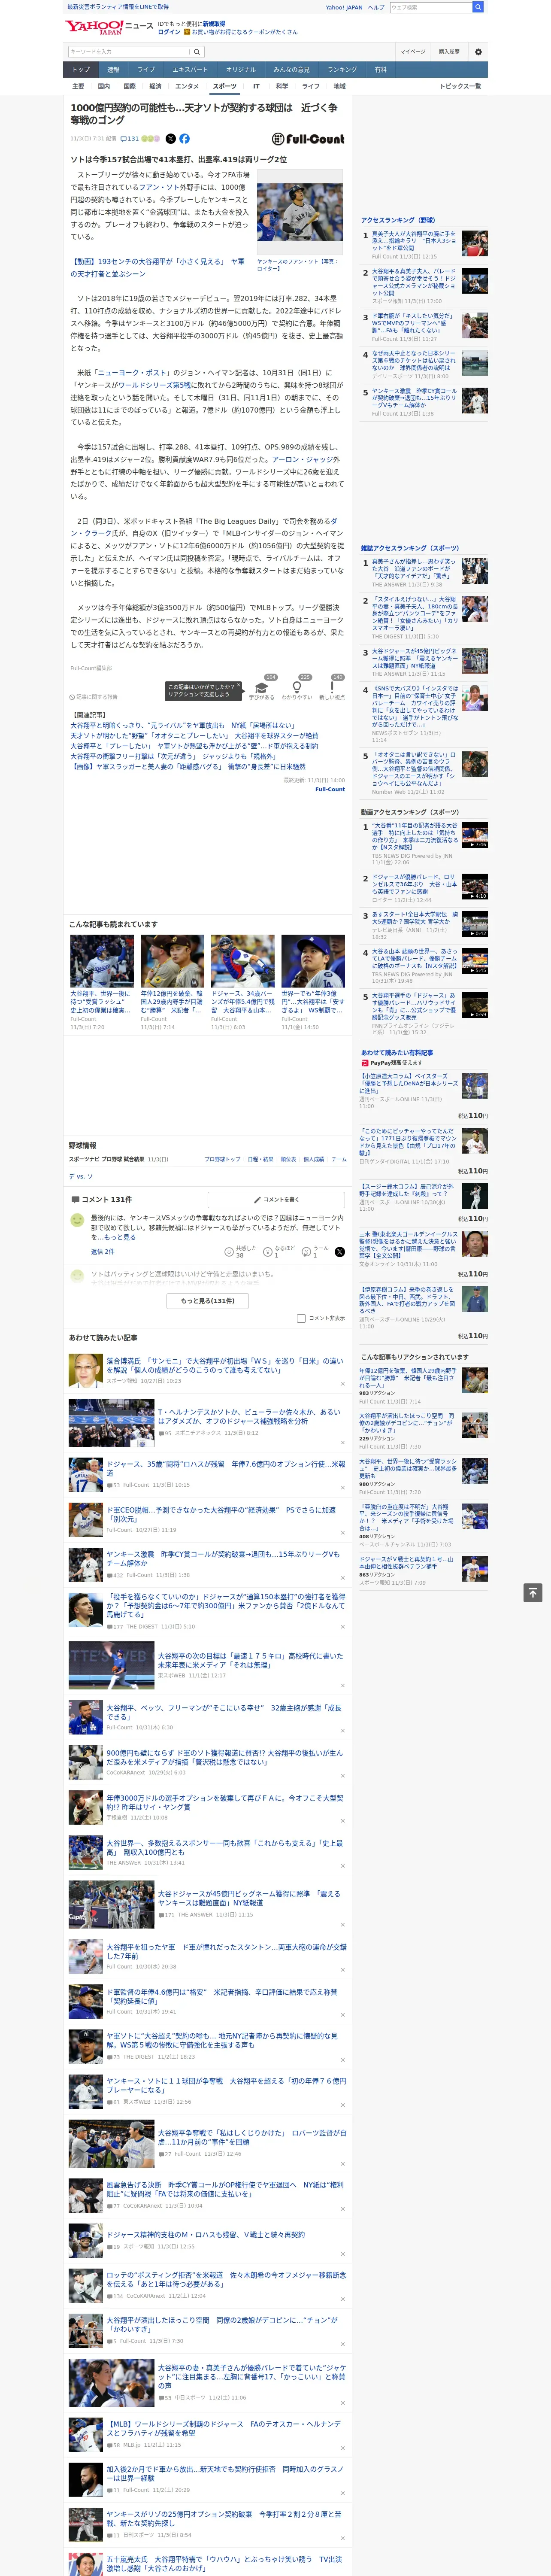React with 新しい視点 exclamation icon

pos(332,688)
